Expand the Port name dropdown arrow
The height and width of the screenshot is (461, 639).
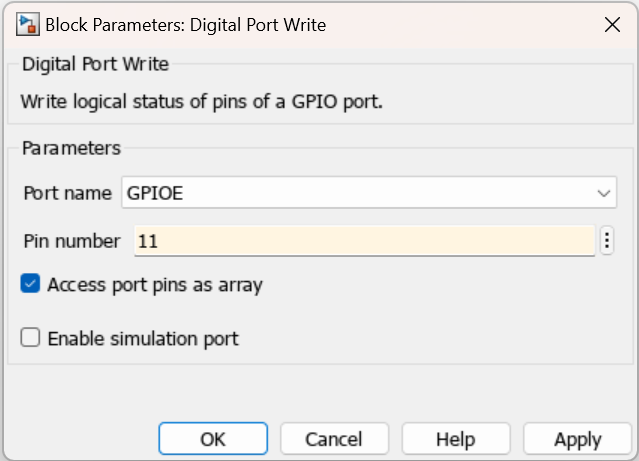click(603, 193)
